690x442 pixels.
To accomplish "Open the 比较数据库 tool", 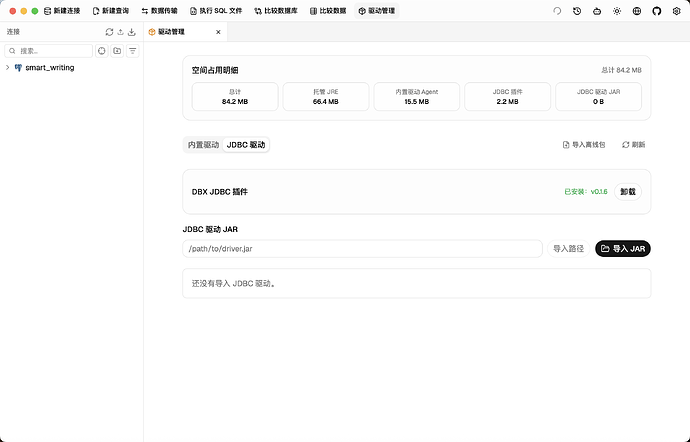I will pos(276,11).
